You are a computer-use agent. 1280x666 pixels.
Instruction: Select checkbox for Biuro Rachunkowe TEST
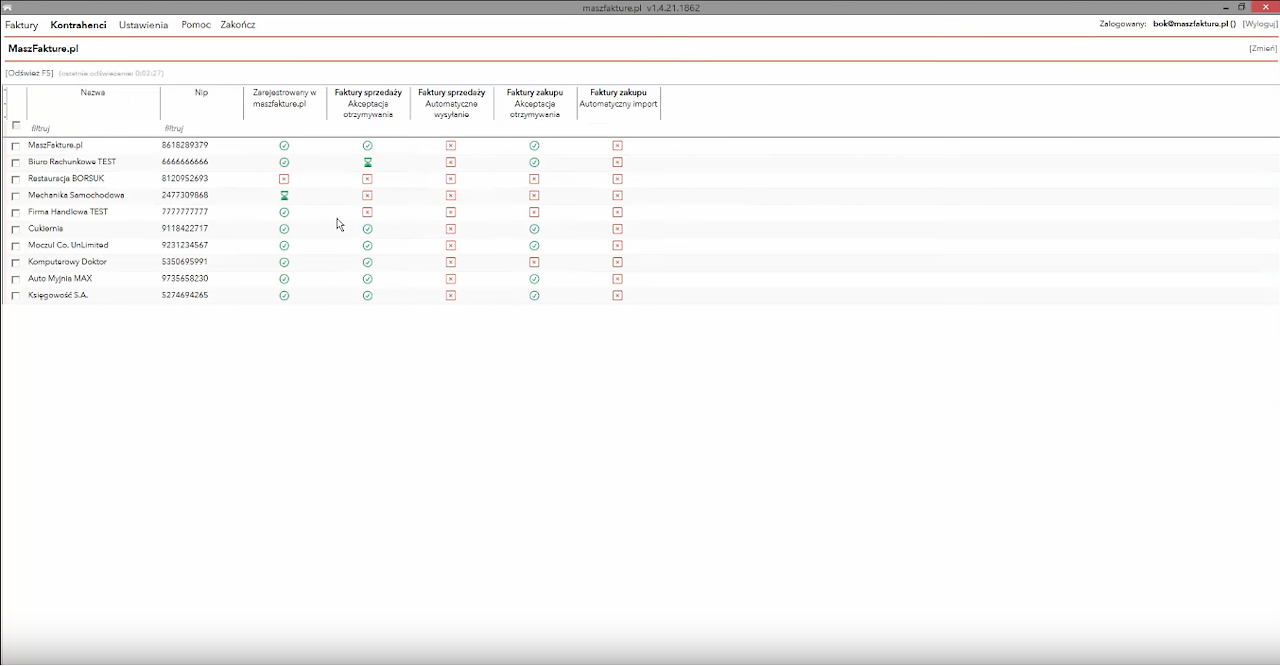click(16, 163)
